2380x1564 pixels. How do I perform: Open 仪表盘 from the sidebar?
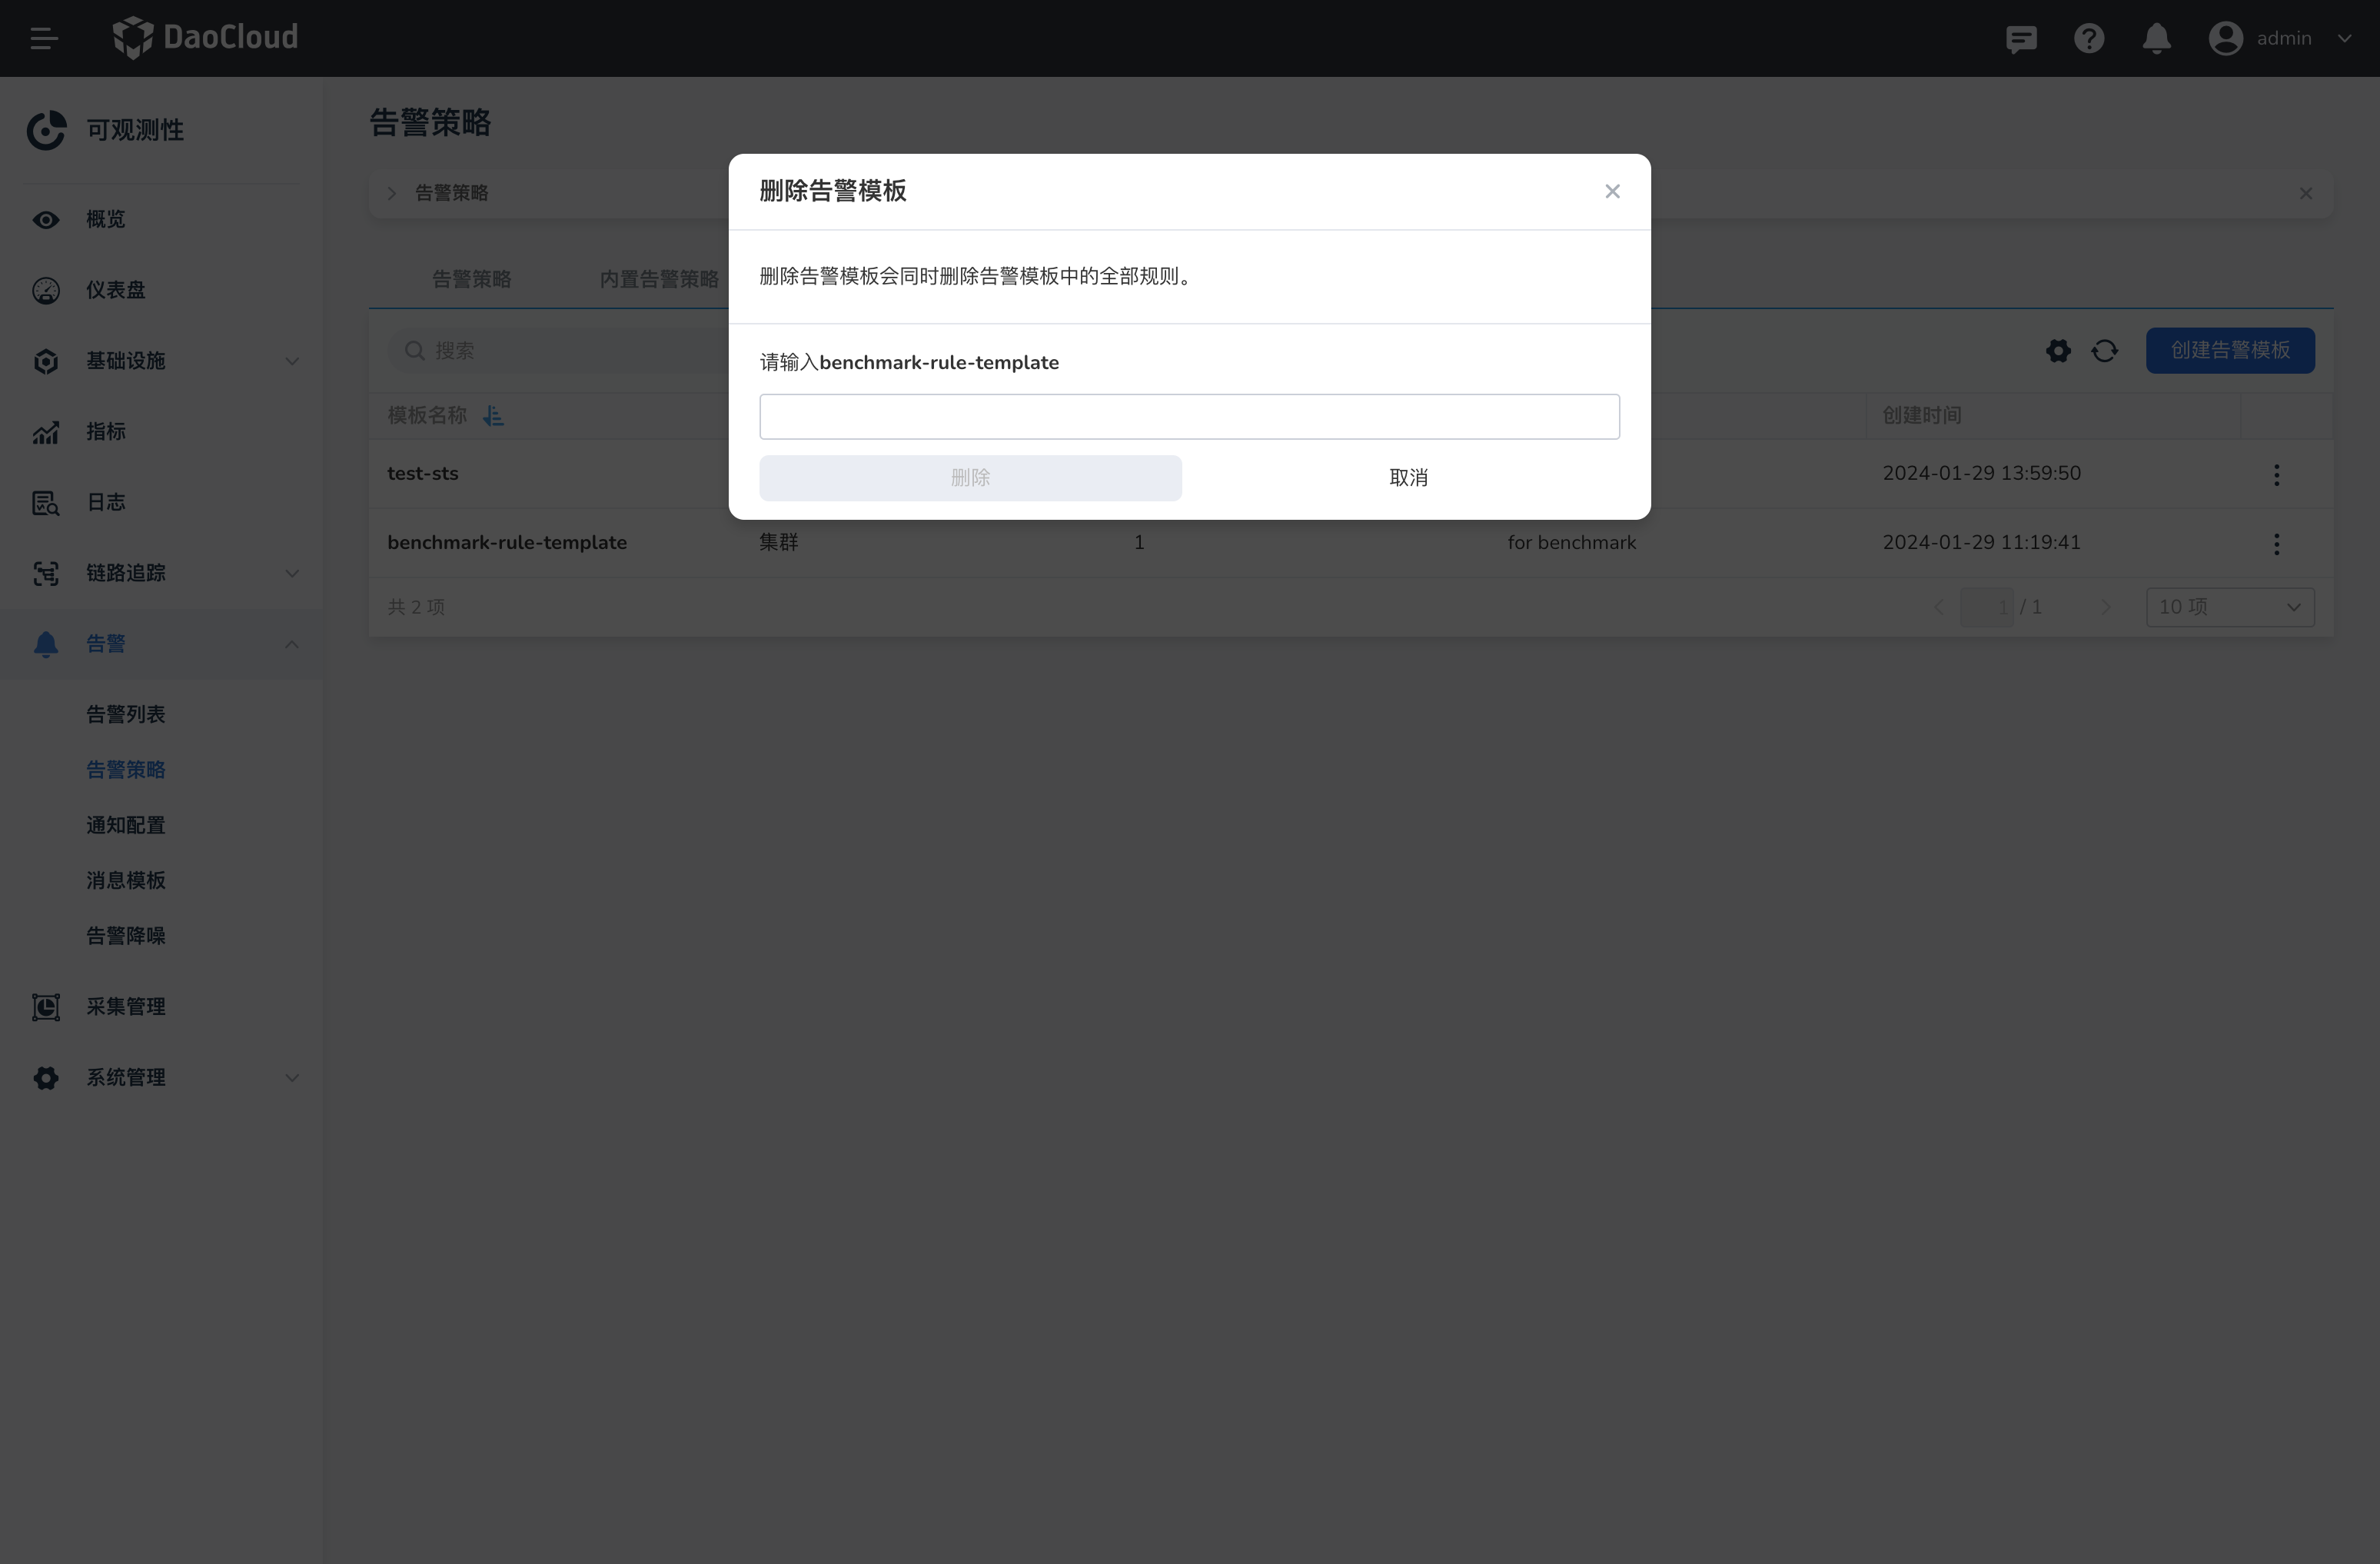pyautogui.click(x=116, y=290)
